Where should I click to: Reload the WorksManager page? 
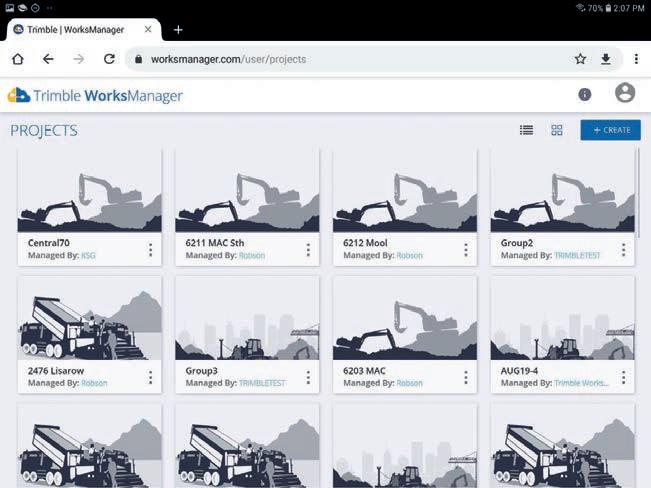point(109,59)
